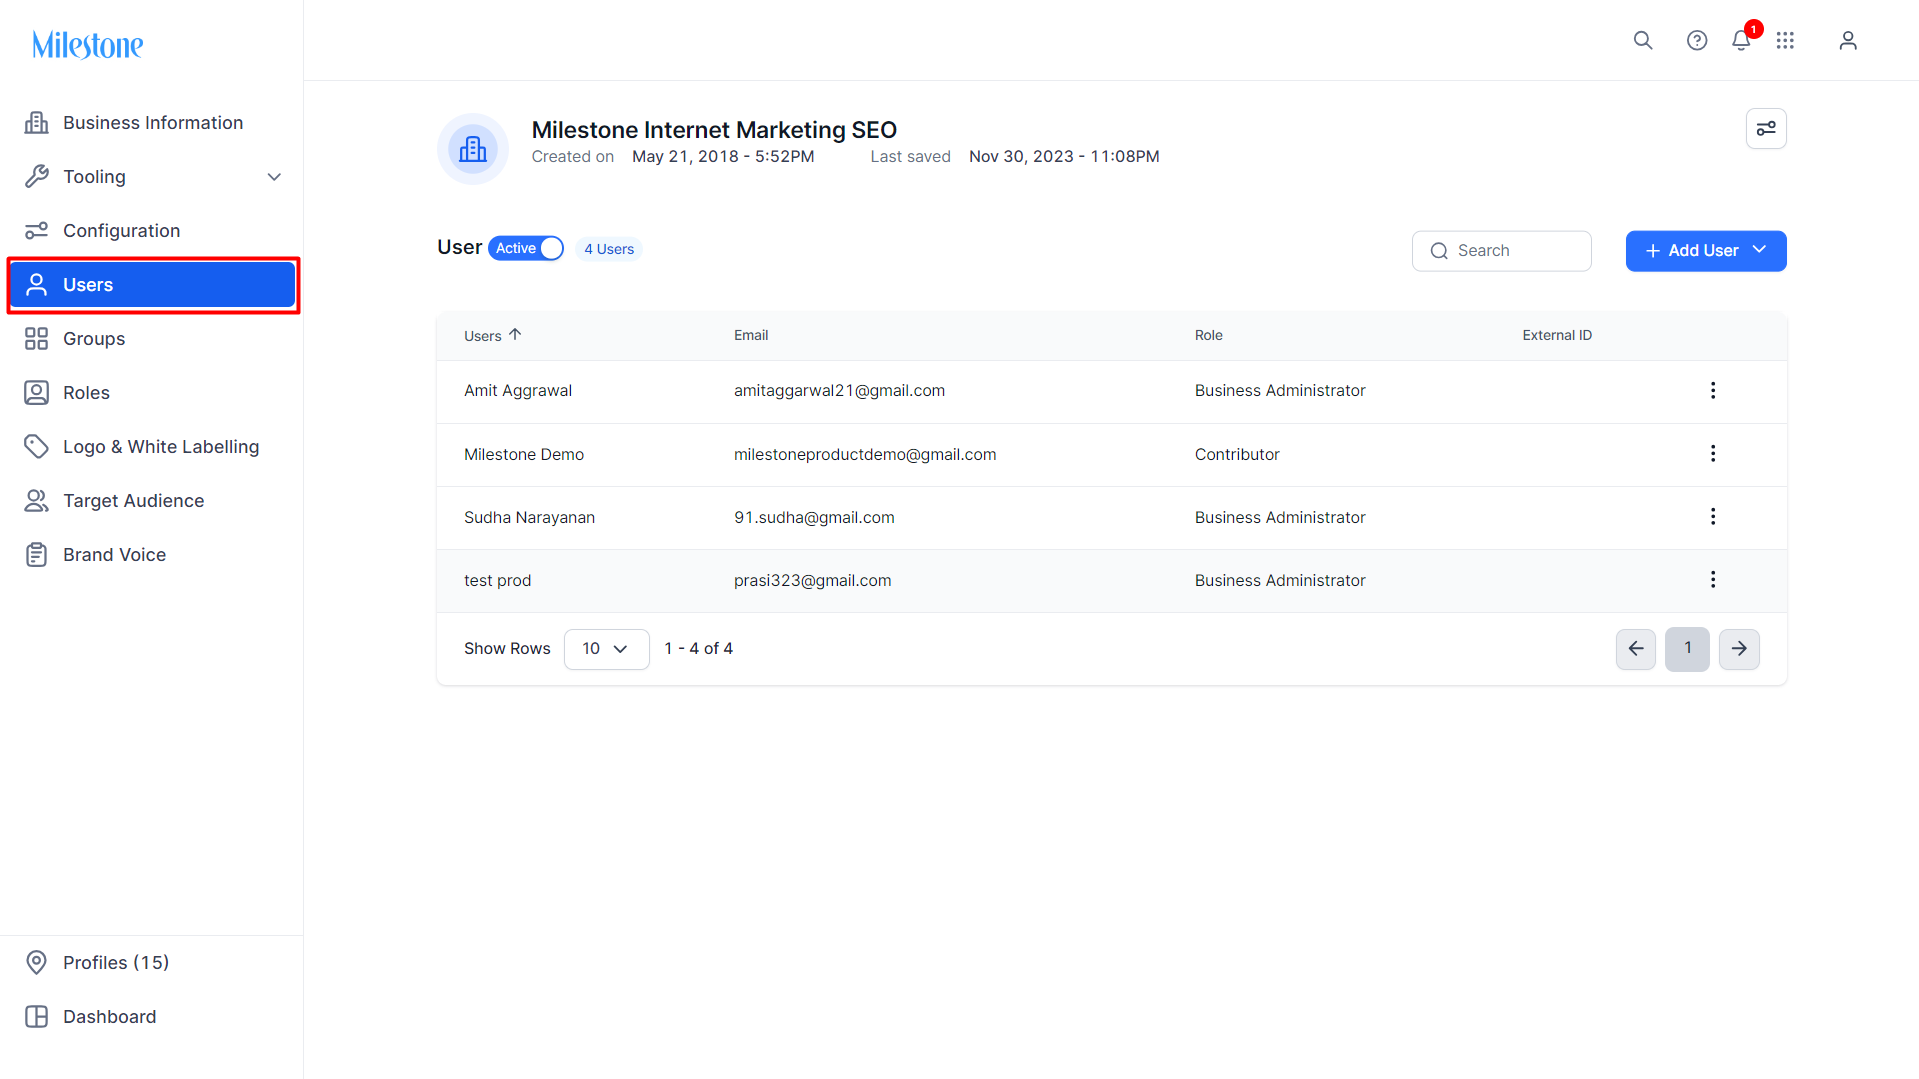Select the name Sudha Narayanan

point(529,518)
